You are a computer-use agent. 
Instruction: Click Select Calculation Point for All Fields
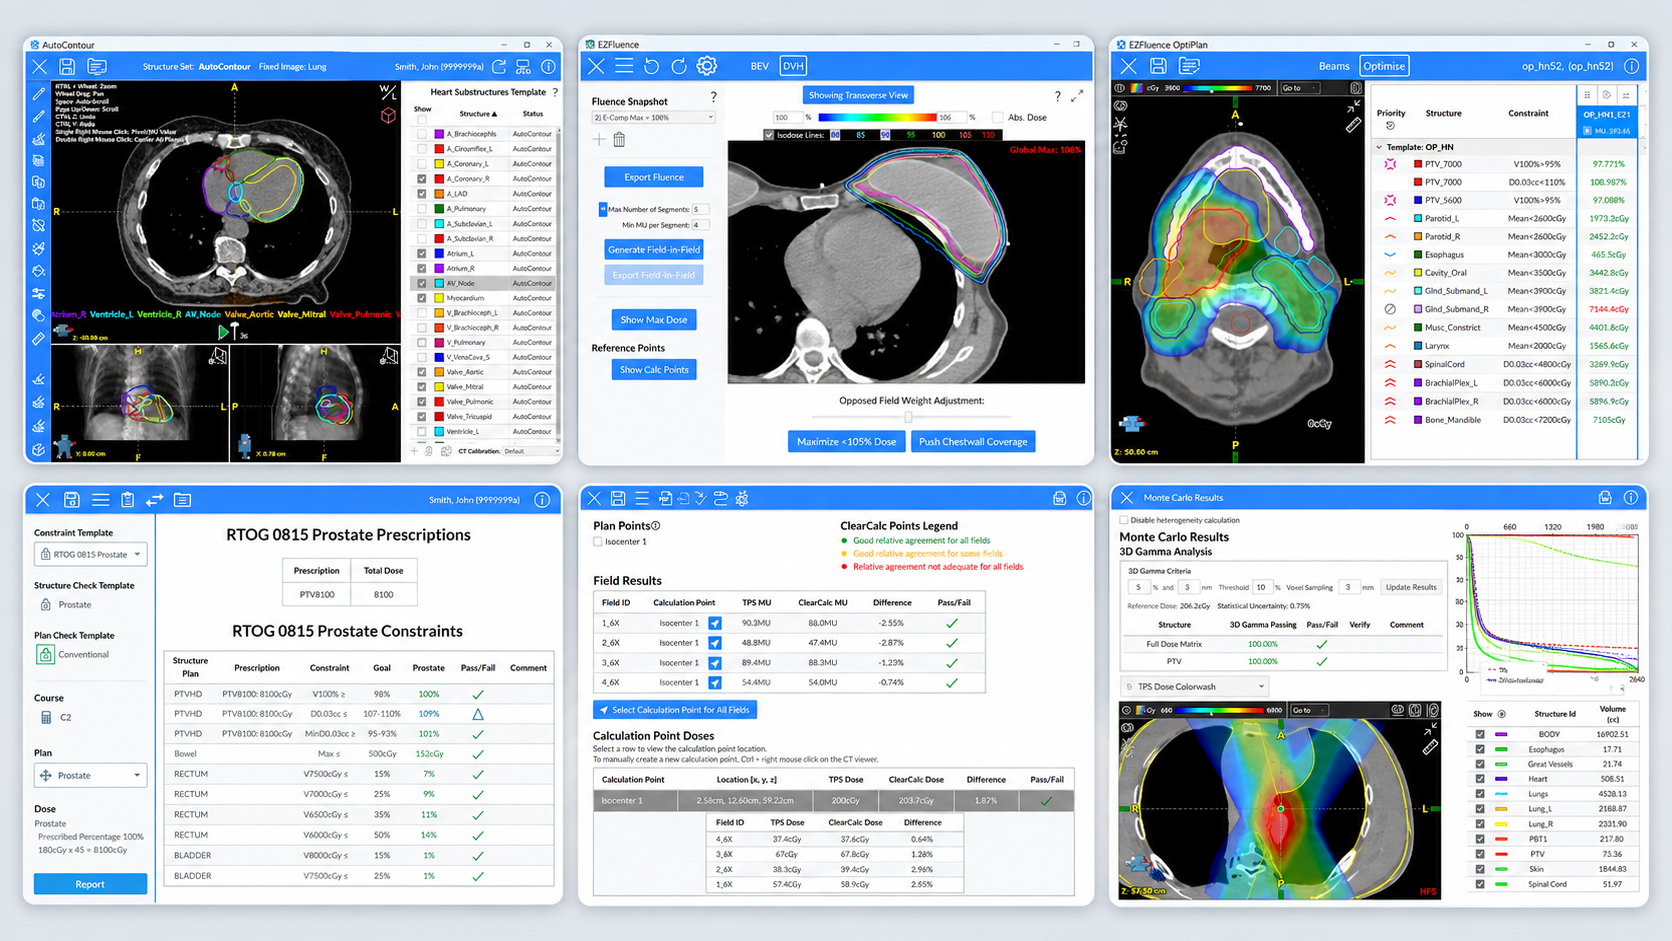pos(675,710)
